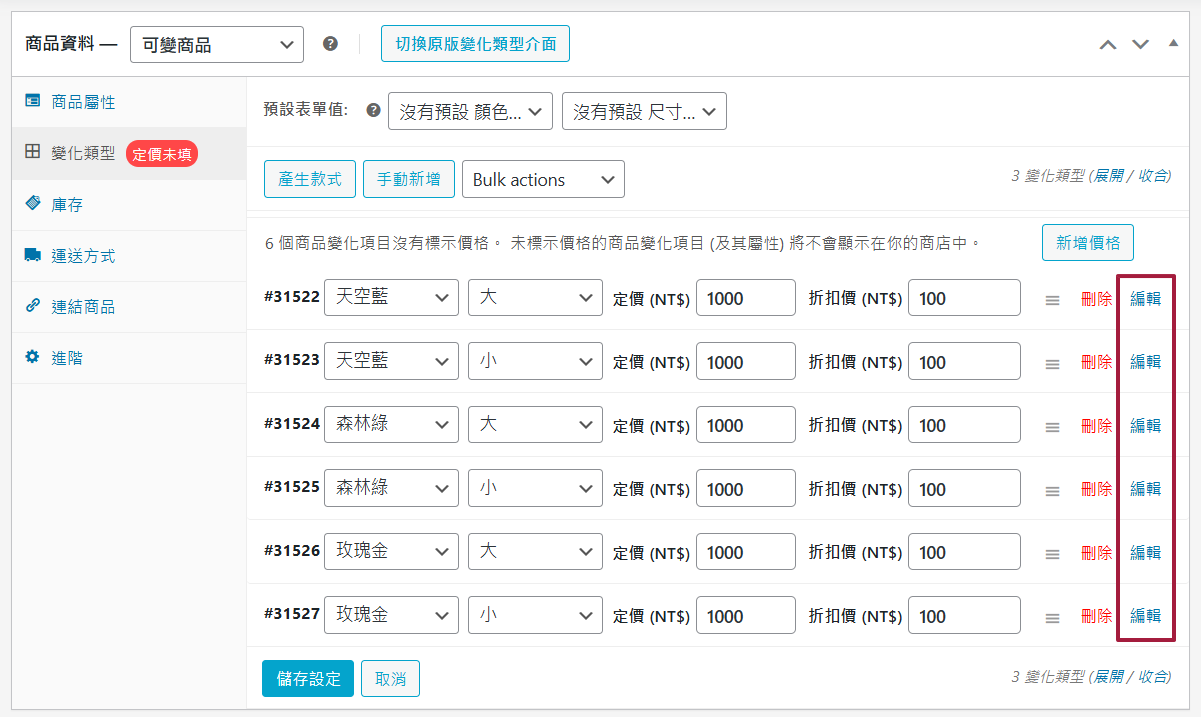Click the 新增價格 button
This screenshot has height=717, width=1201.
tap(1087, 242)
